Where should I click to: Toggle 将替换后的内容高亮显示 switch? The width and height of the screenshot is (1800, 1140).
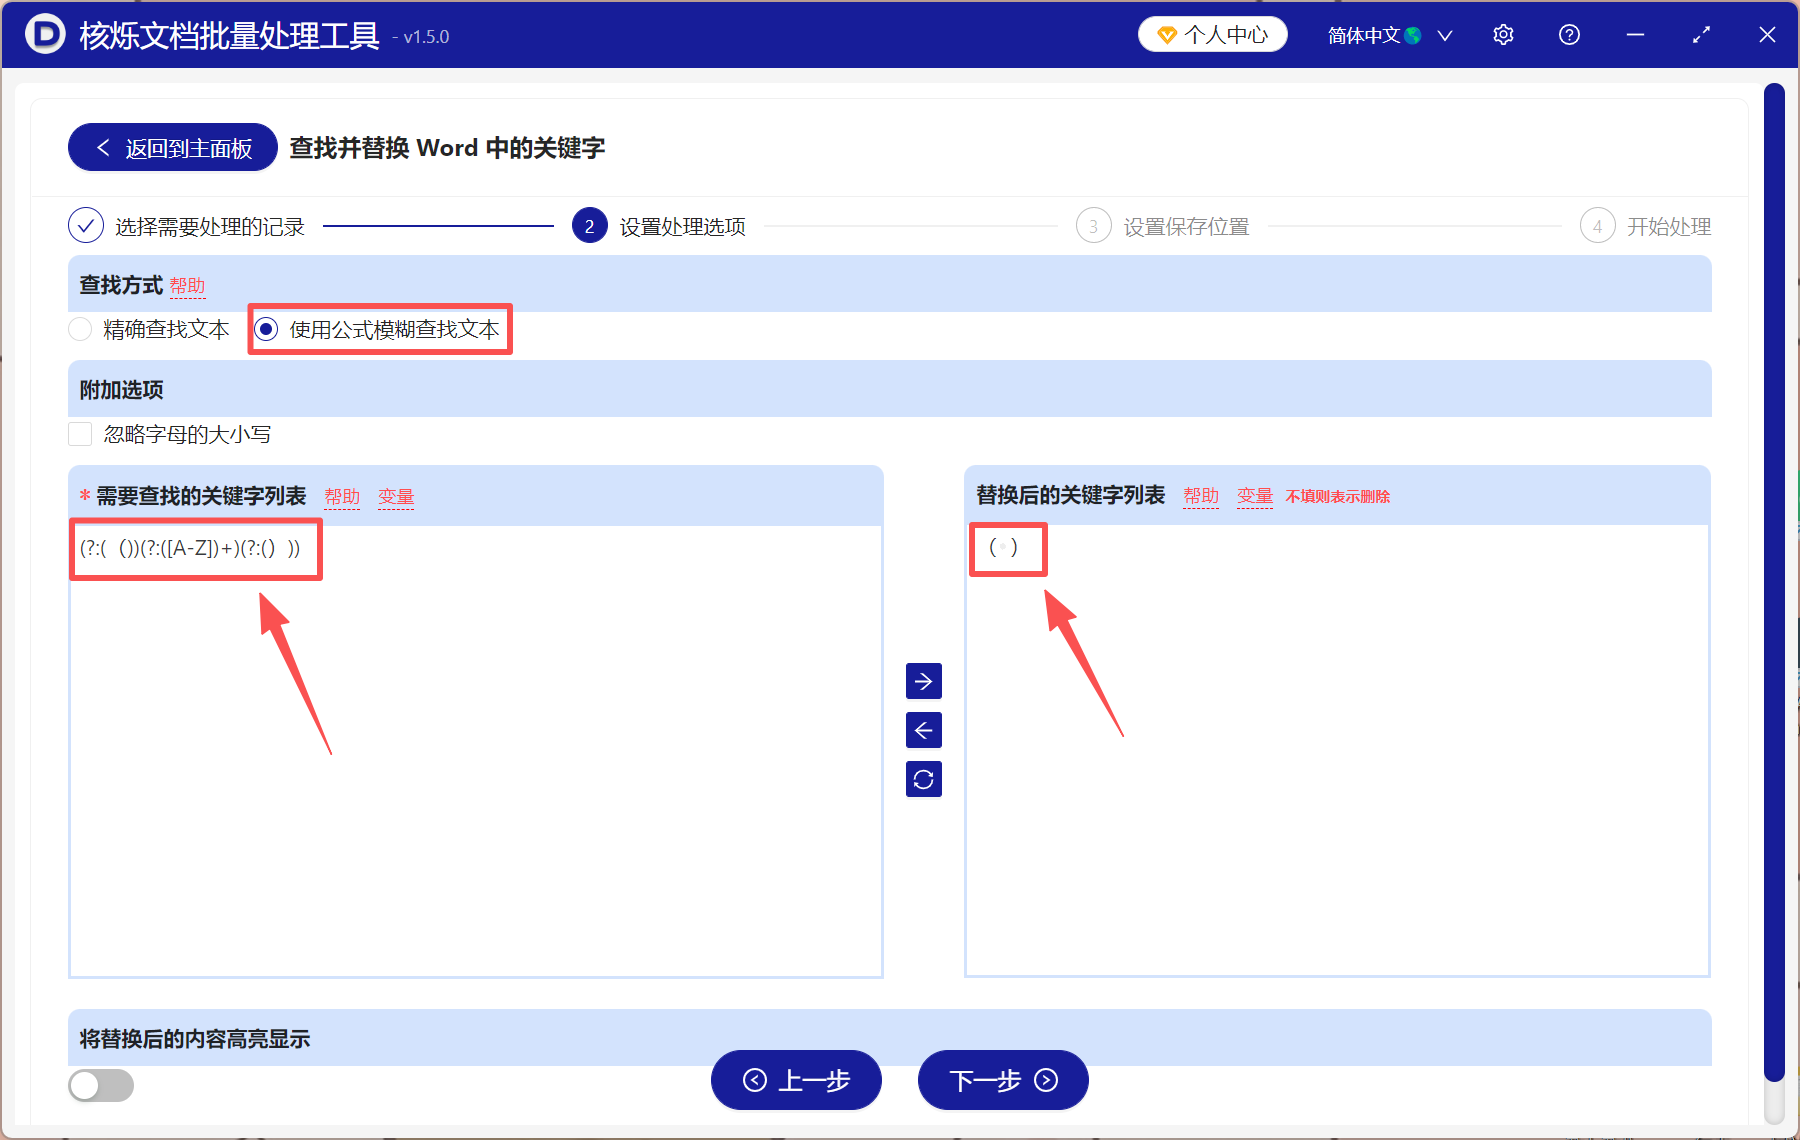[100, 1086]
